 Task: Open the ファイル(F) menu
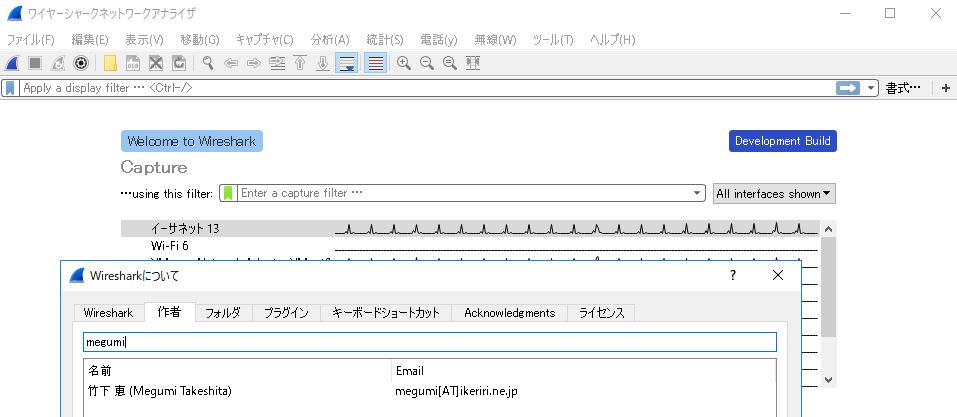point(31,40)
